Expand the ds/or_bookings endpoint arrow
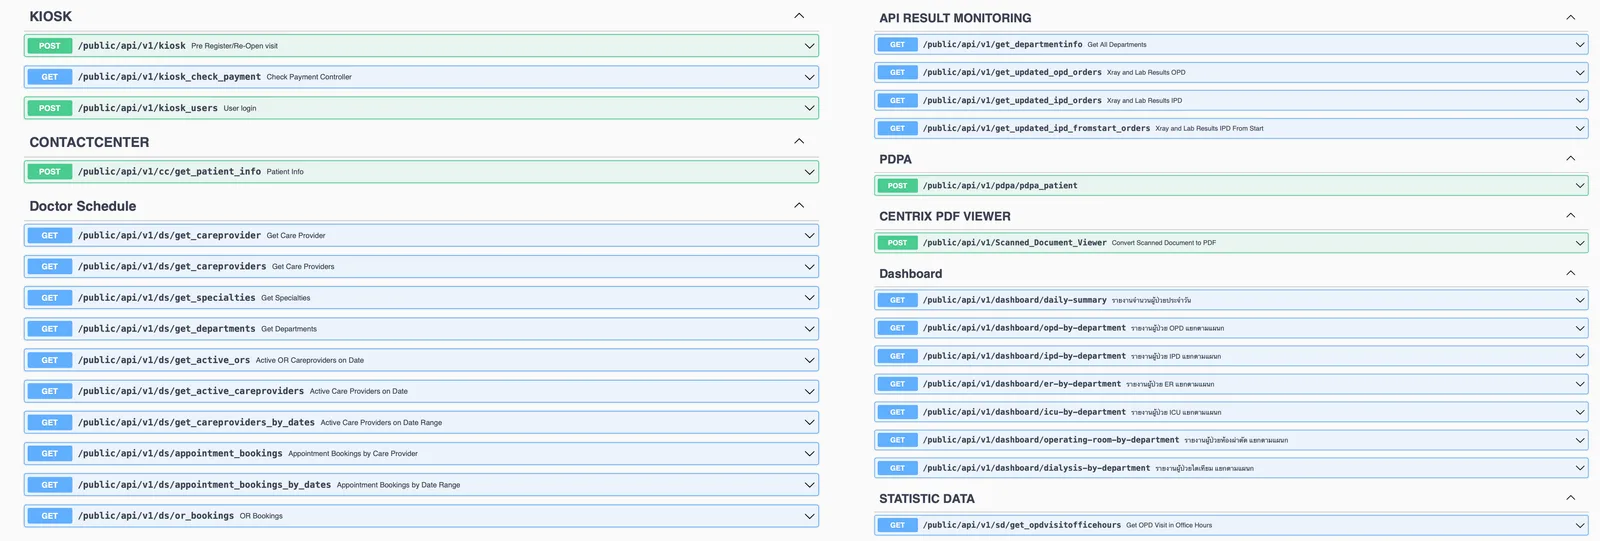This screenshot has width=1600, height=541. [809, 516]
